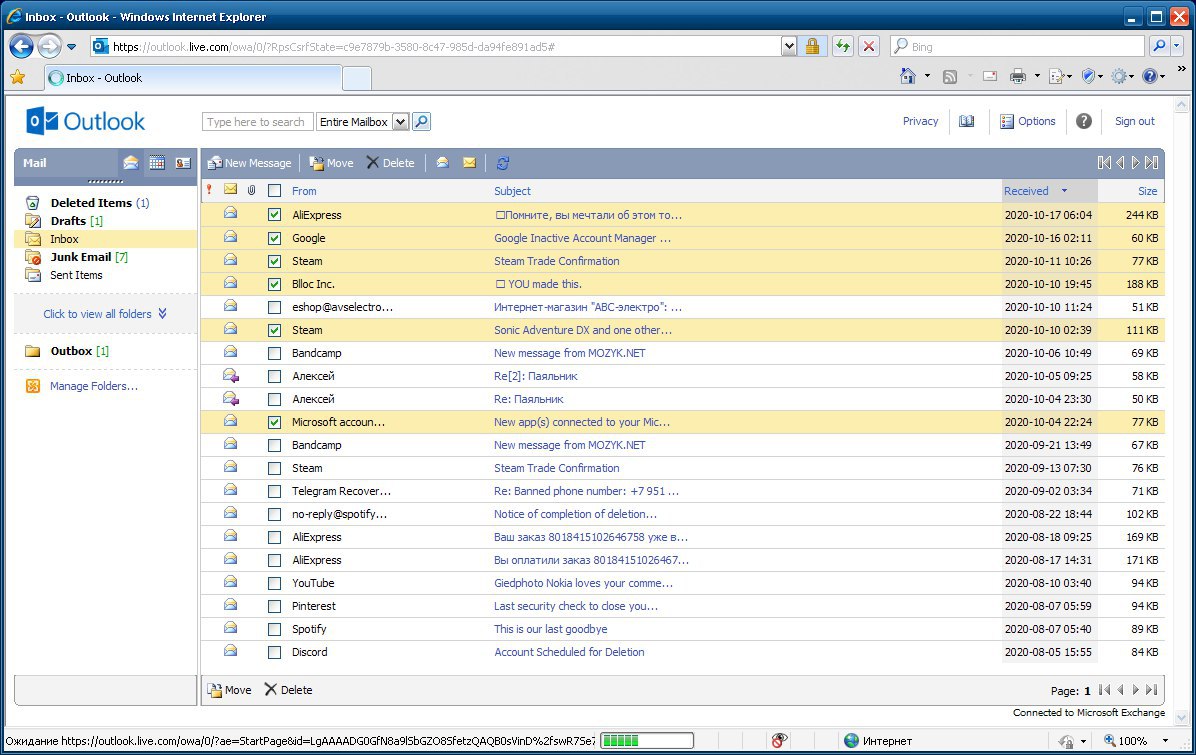The height and width of the screenshot is (755, 1196).
Task: Click New Message in the toolbar
Action: 250,162
